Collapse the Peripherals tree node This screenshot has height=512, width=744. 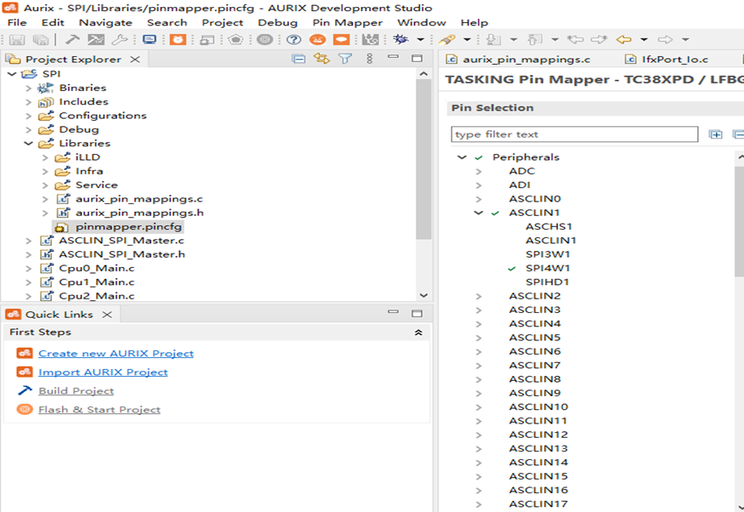(x=462, y=158)
